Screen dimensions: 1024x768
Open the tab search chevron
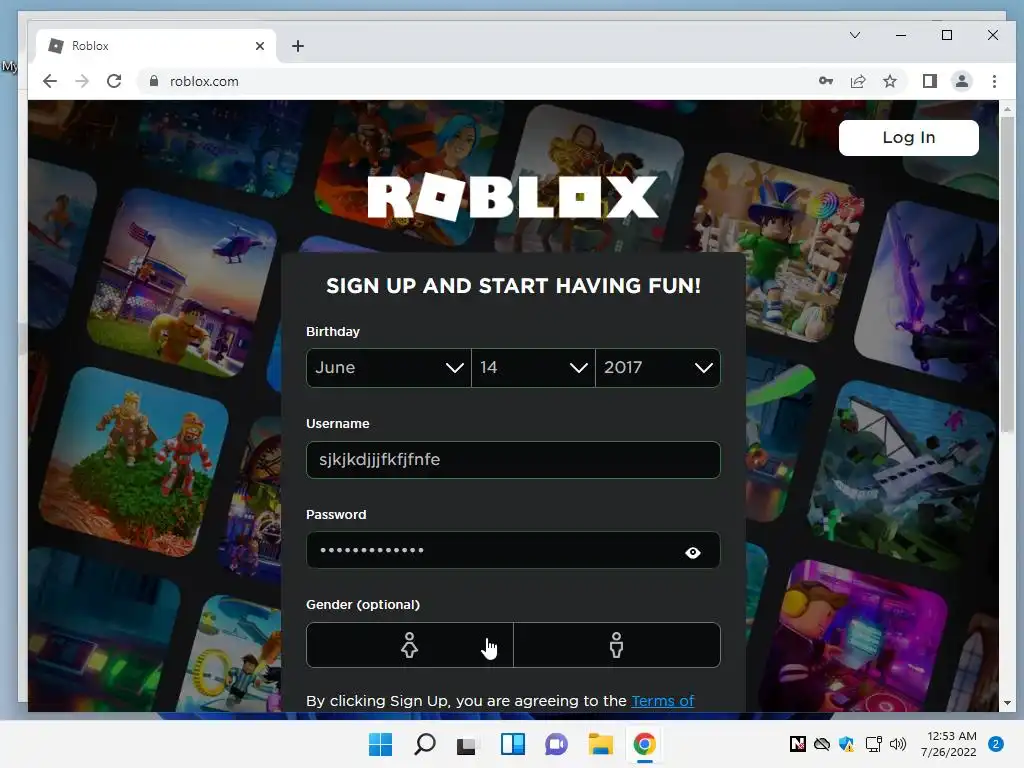854,35
